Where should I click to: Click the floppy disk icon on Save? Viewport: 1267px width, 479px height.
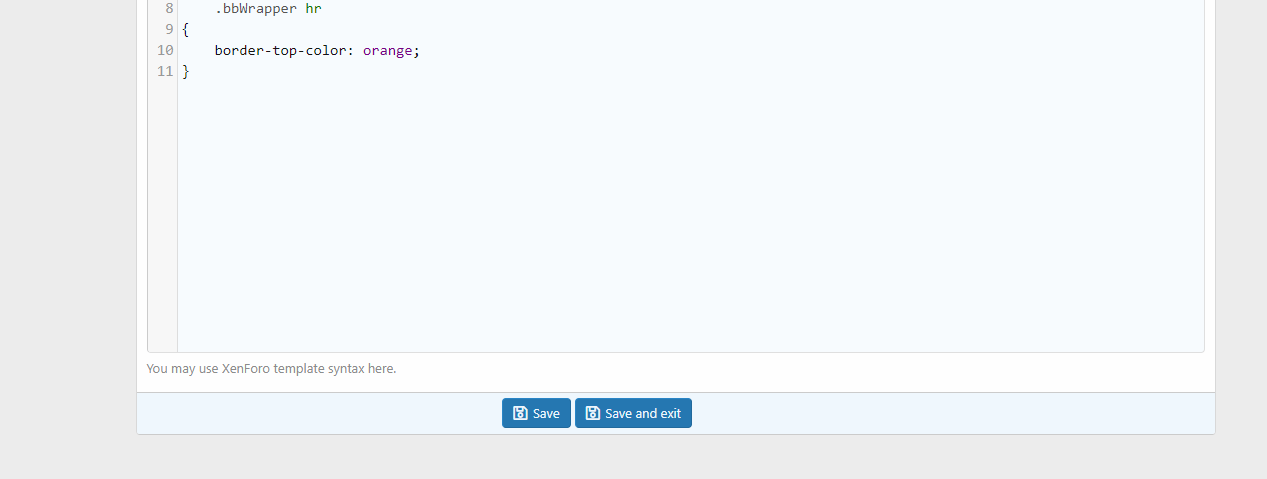(x=520, y=413)
